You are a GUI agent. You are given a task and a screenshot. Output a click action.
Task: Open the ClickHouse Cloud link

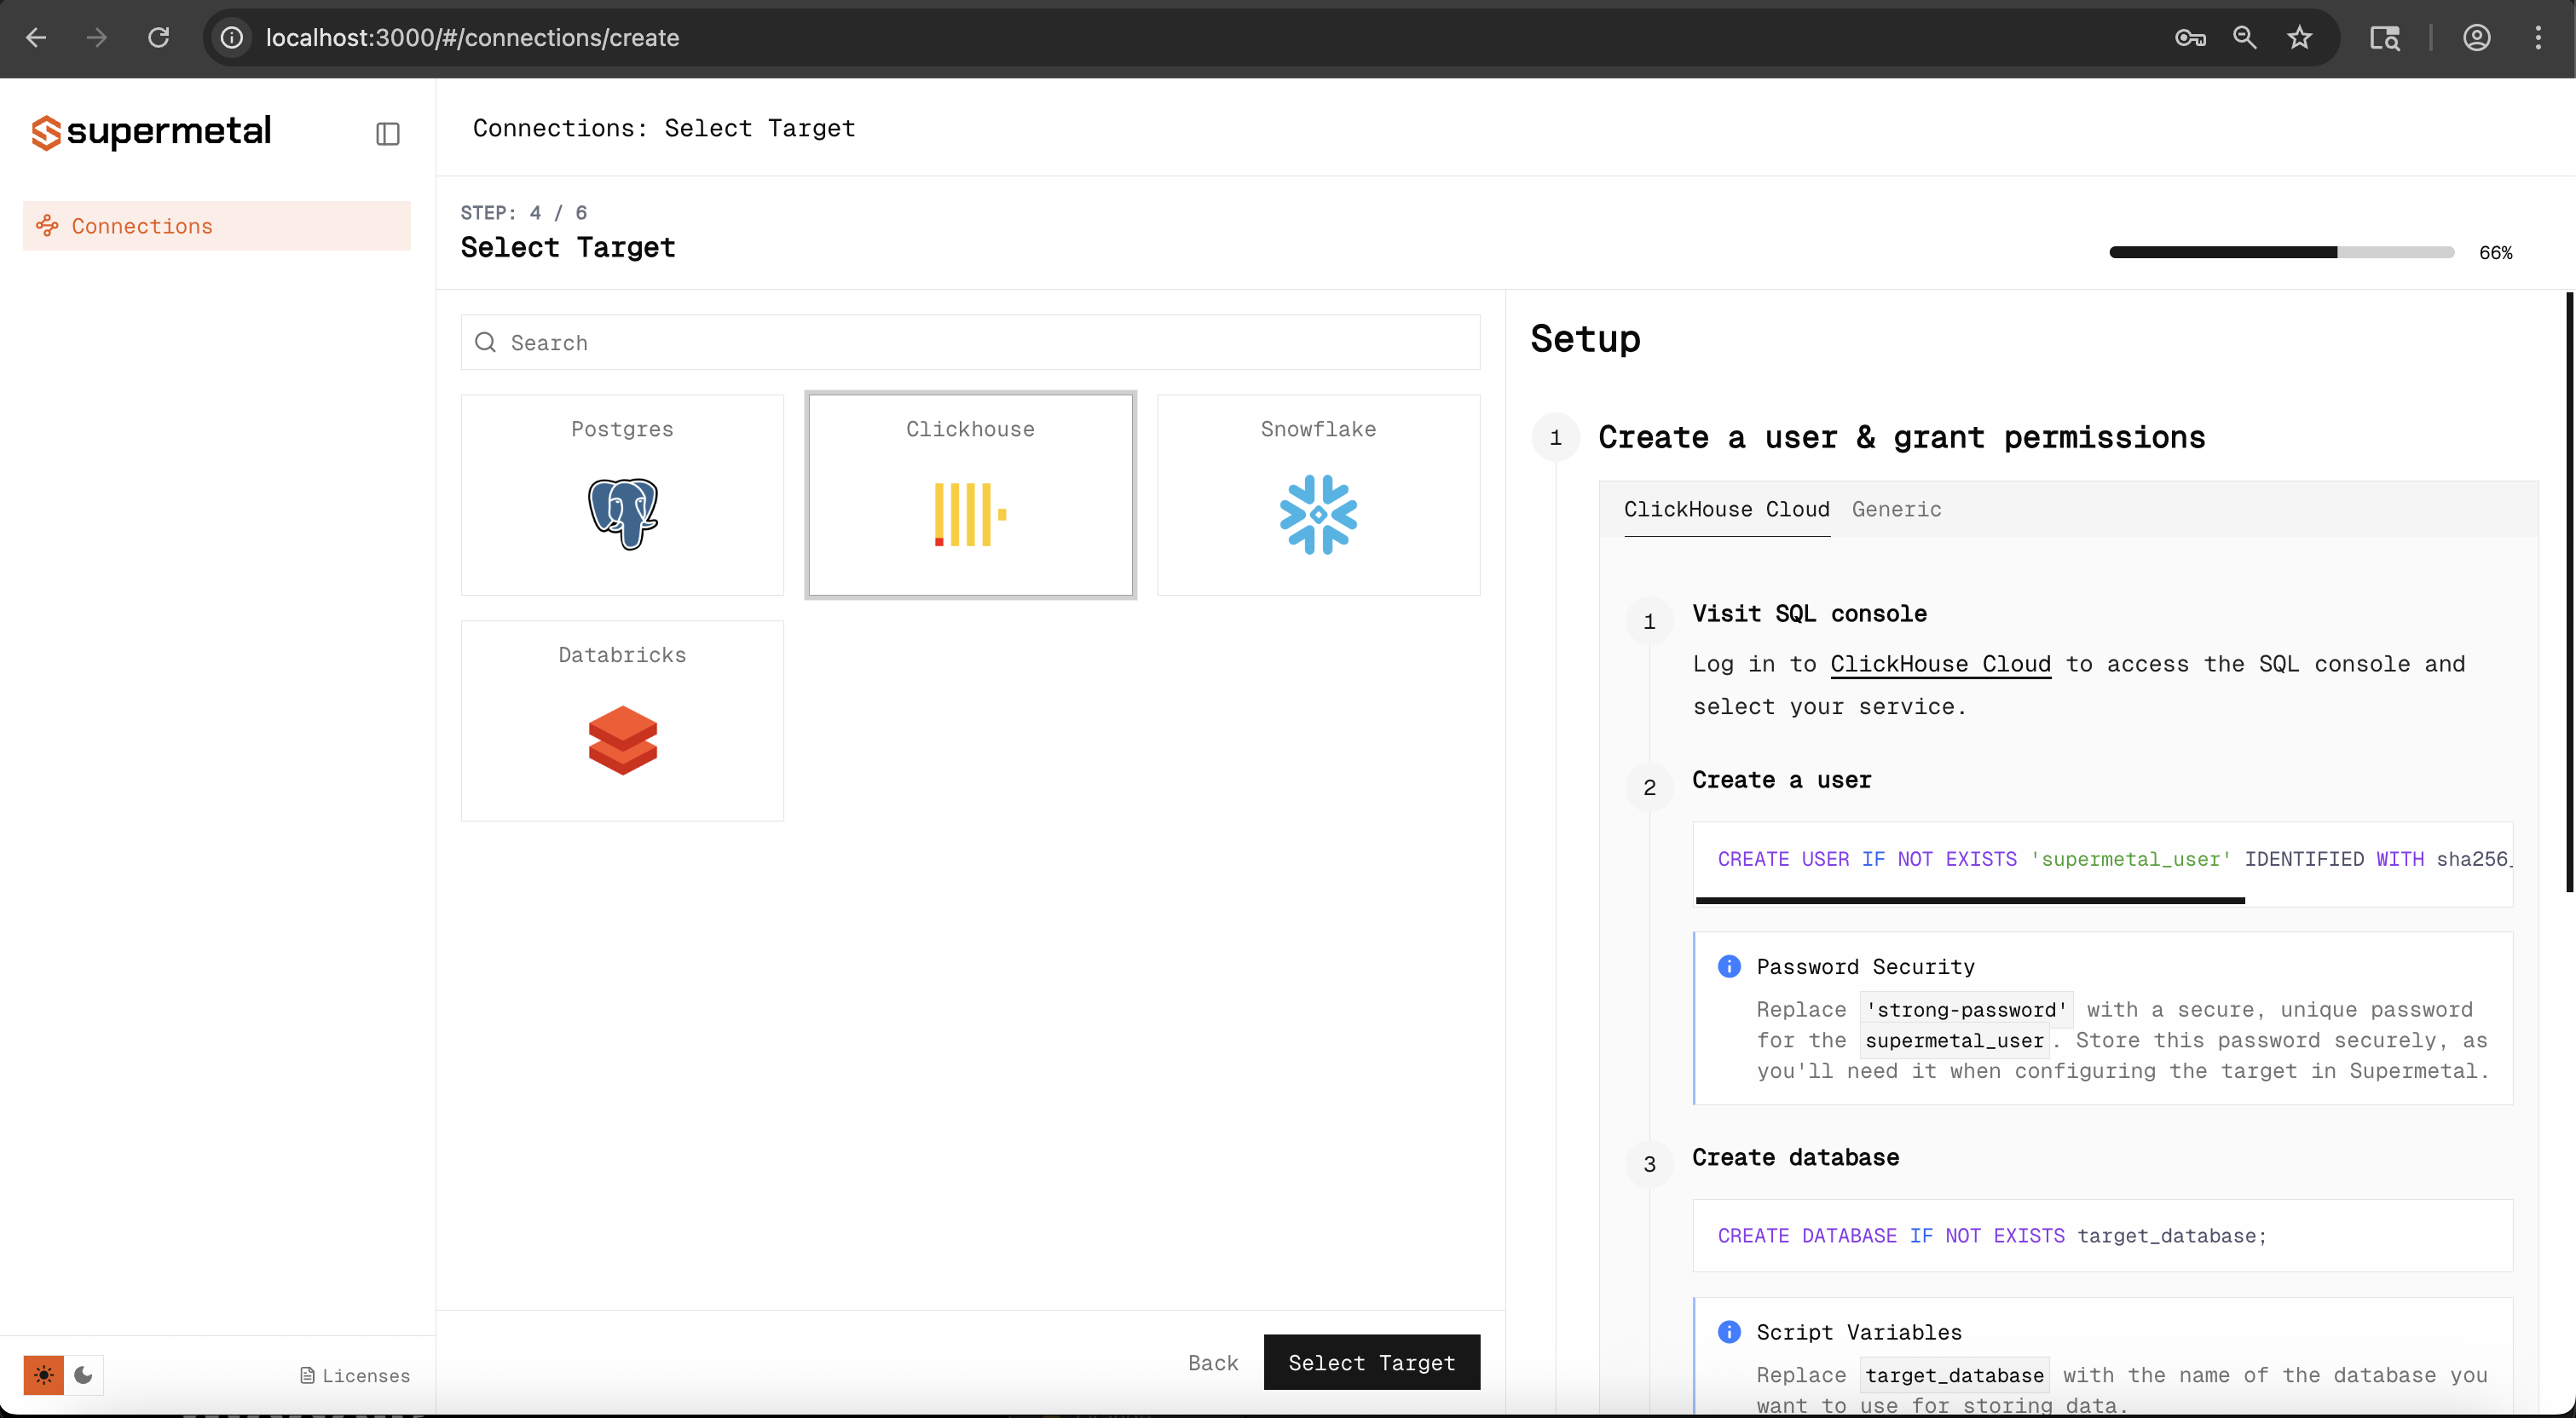pos(1939,663)
